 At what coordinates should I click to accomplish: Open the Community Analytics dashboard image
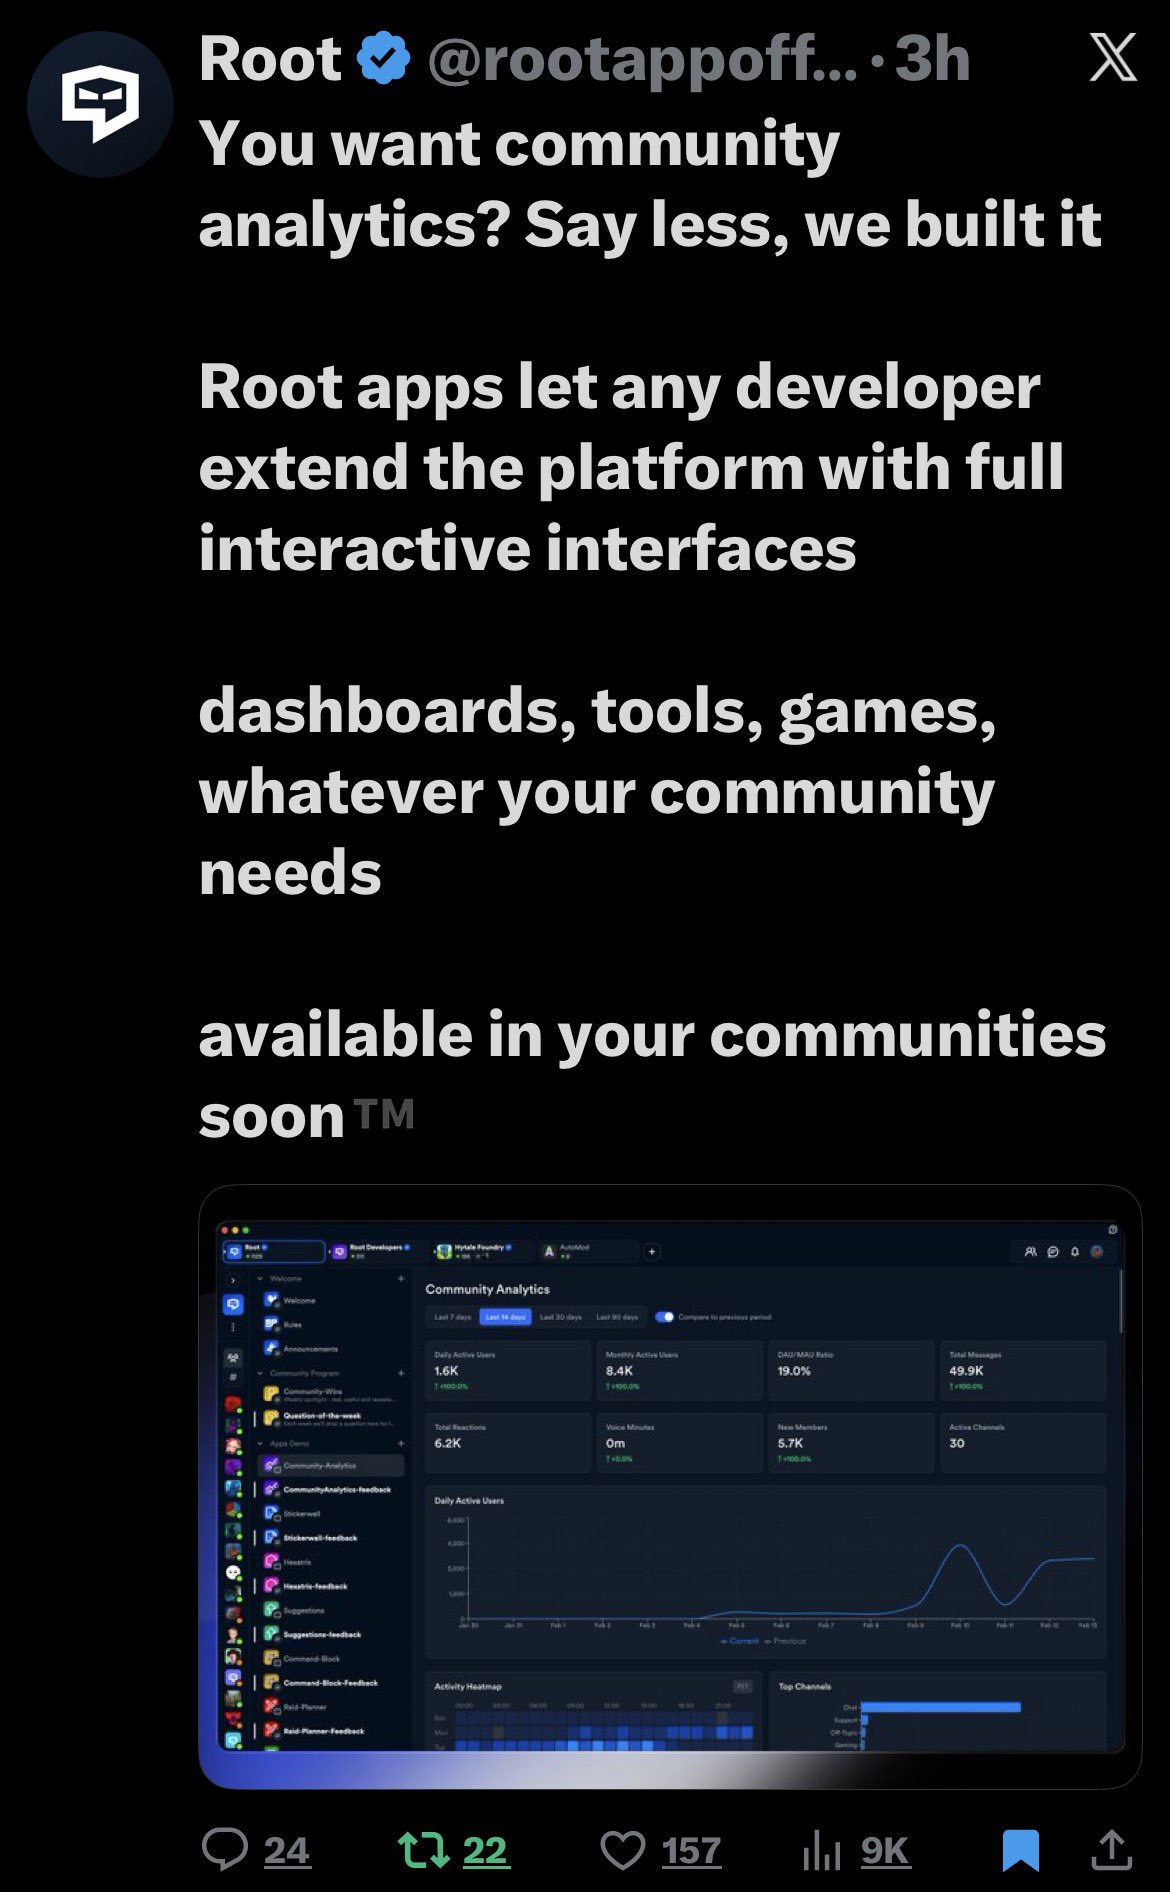670,1486
